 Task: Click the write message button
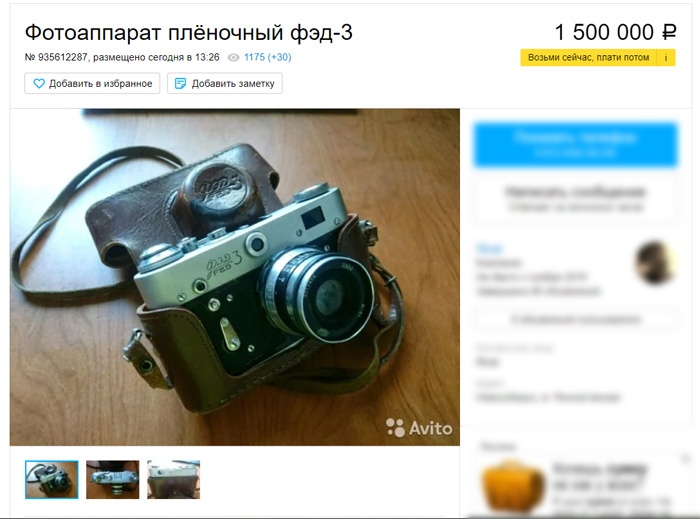[575, 198]
